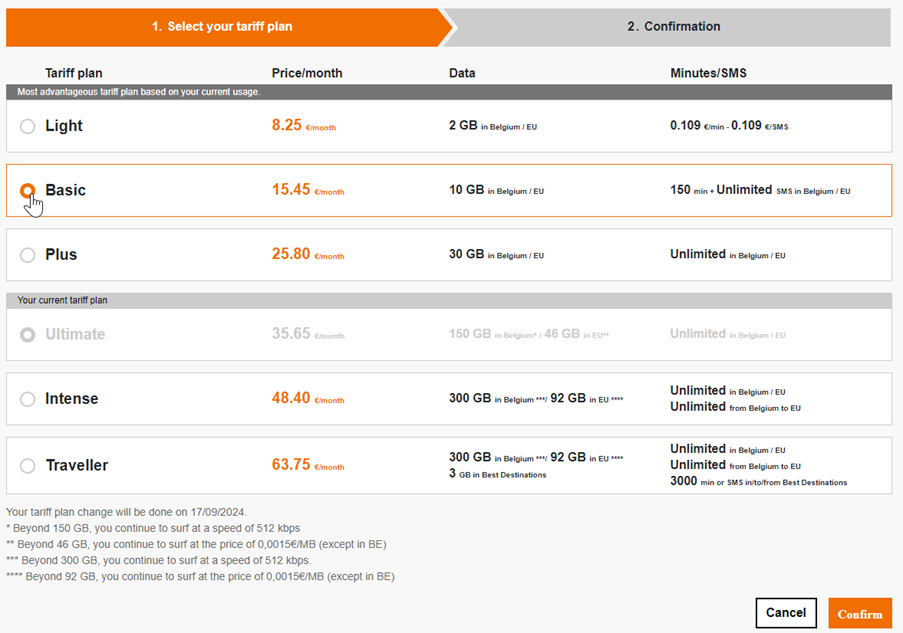
Task: Open the Select your tariff plan step
Action: coord(222,27)
